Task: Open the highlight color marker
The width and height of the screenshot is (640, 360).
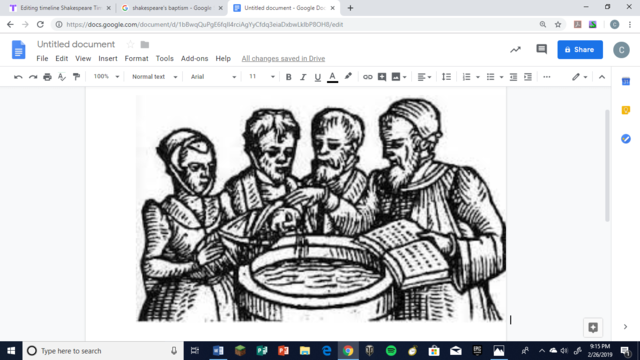Action: 348,77
